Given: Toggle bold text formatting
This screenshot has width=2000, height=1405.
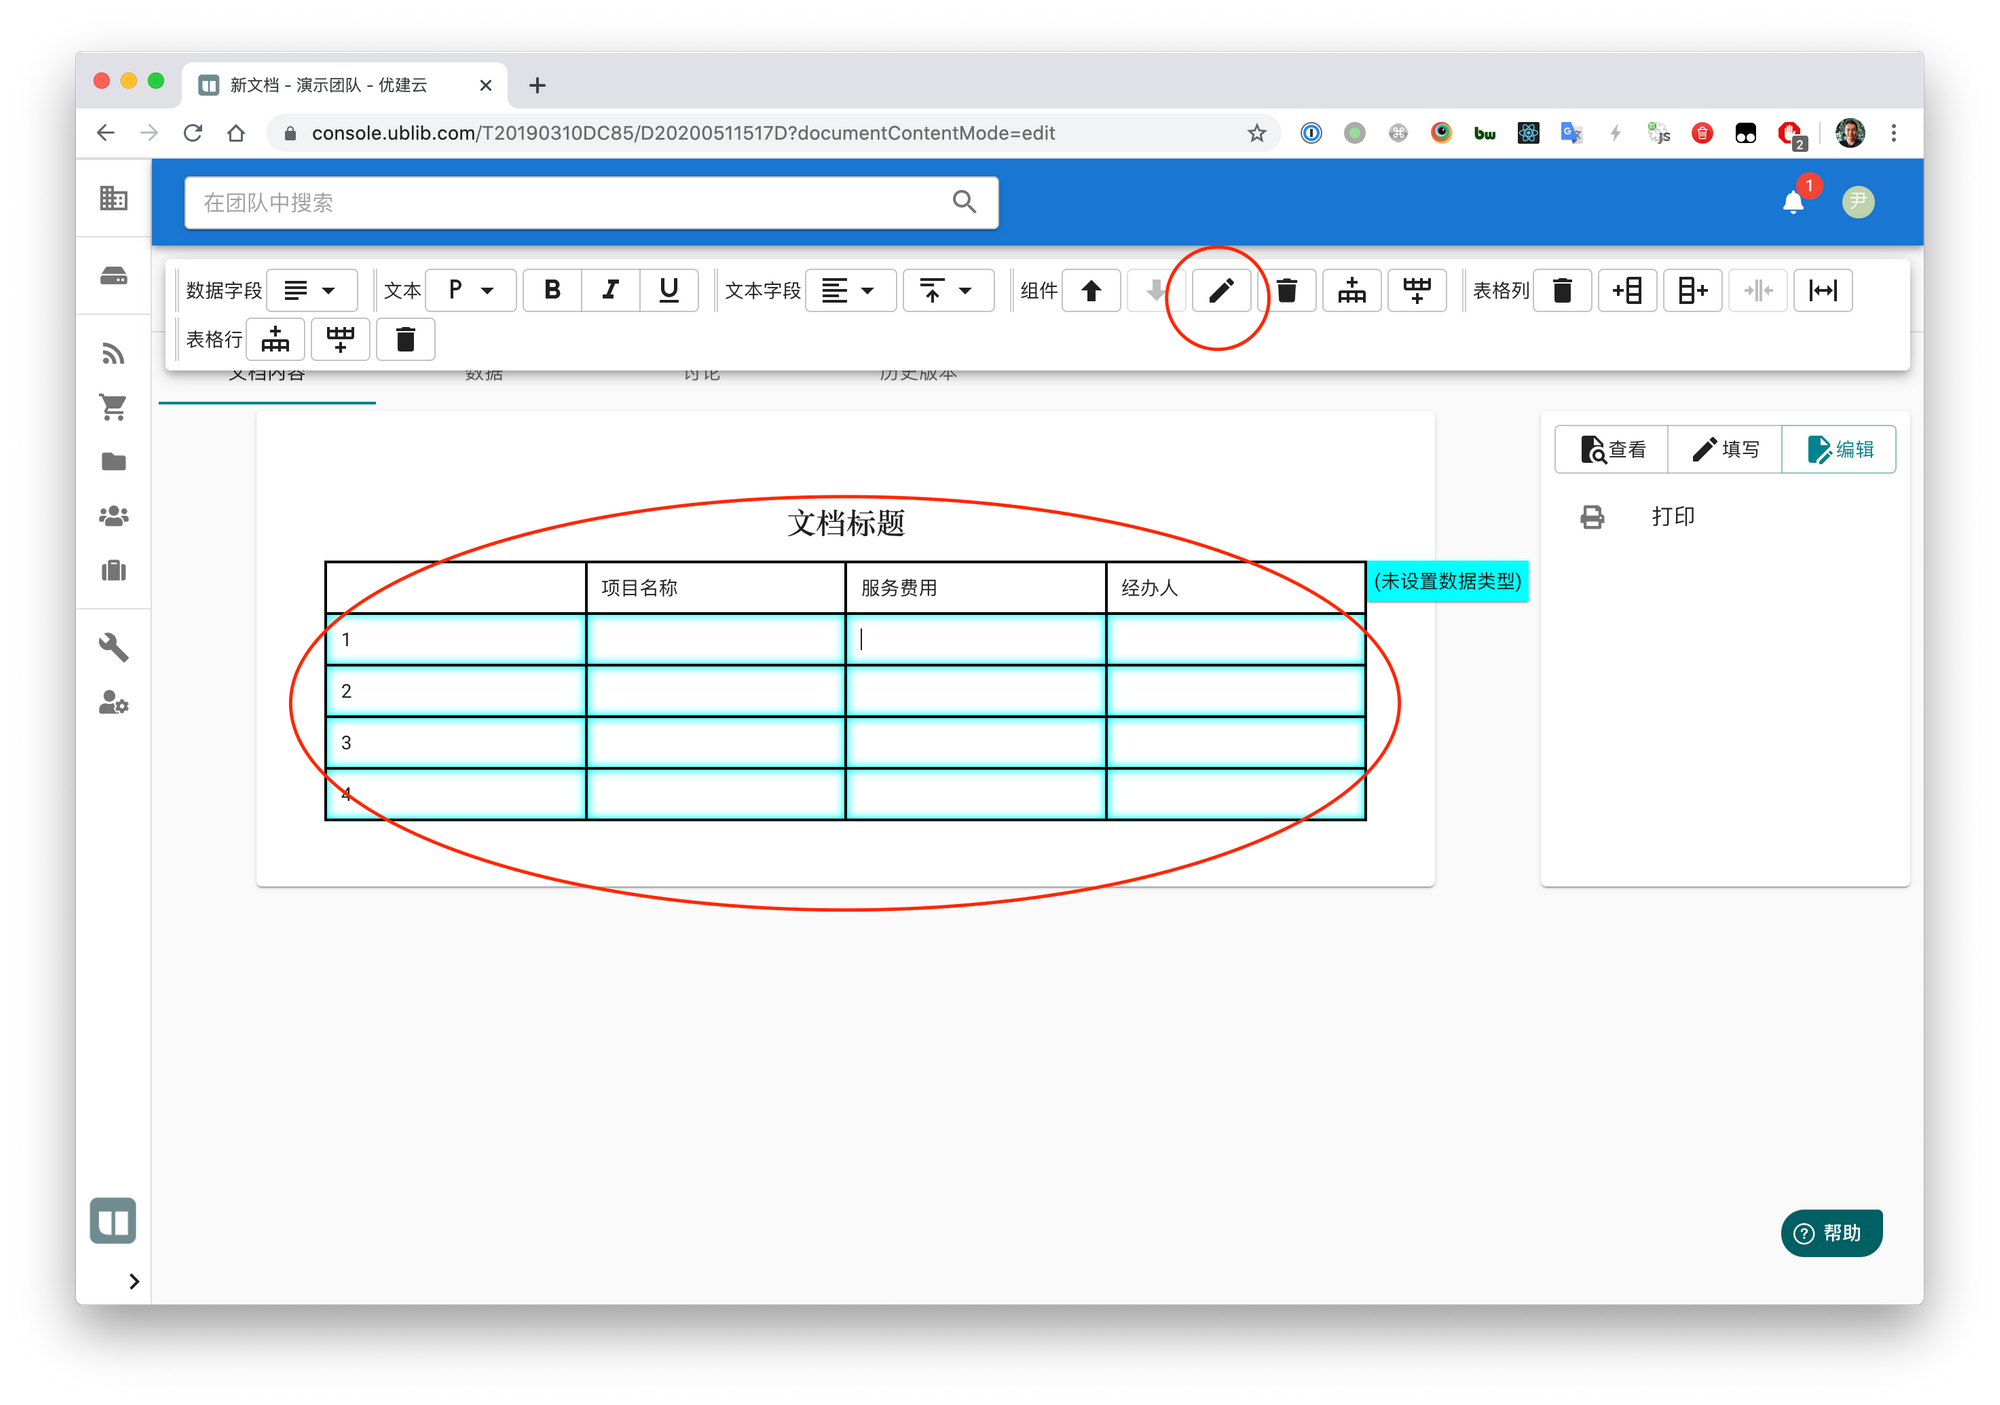Looking at the screenshot, I should (x=552, y=291).
